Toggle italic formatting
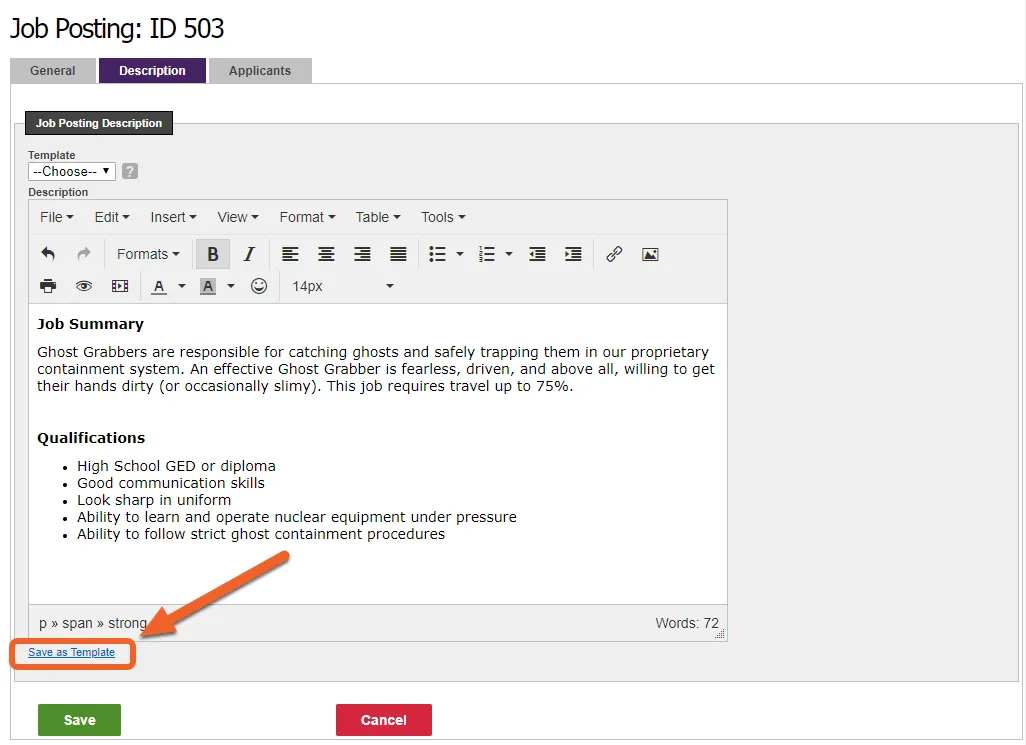 pos(249,254)
